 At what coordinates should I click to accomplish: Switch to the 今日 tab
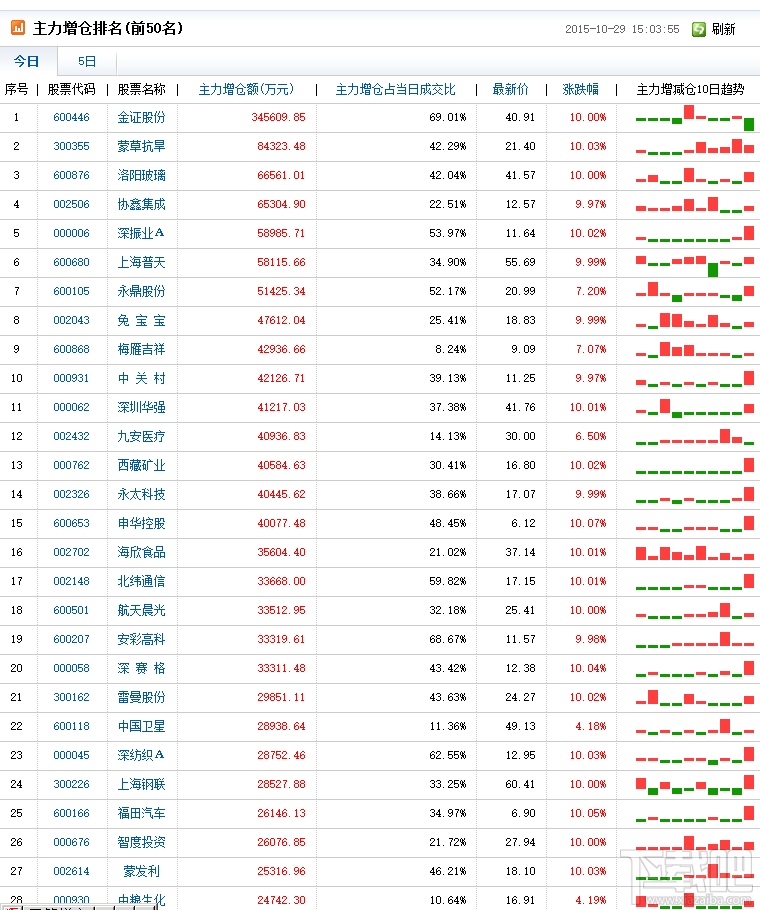27,62
